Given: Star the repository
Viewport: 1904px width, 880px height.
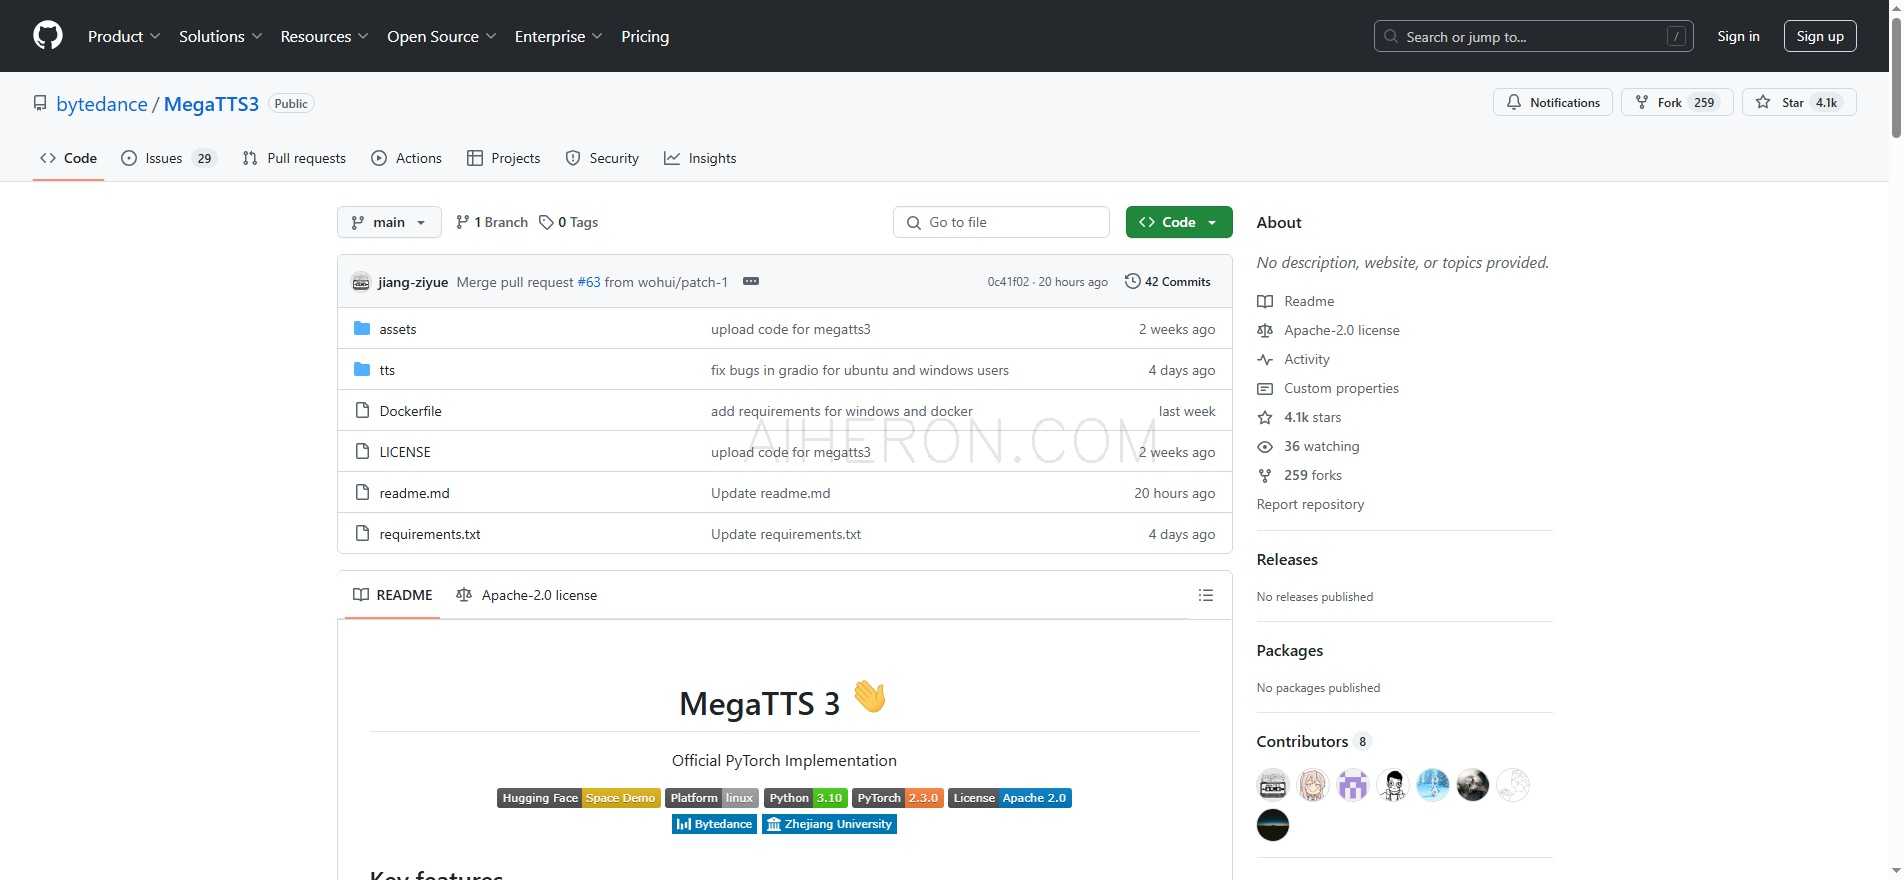Looking at the screenshot, I should coord(1798,102).
